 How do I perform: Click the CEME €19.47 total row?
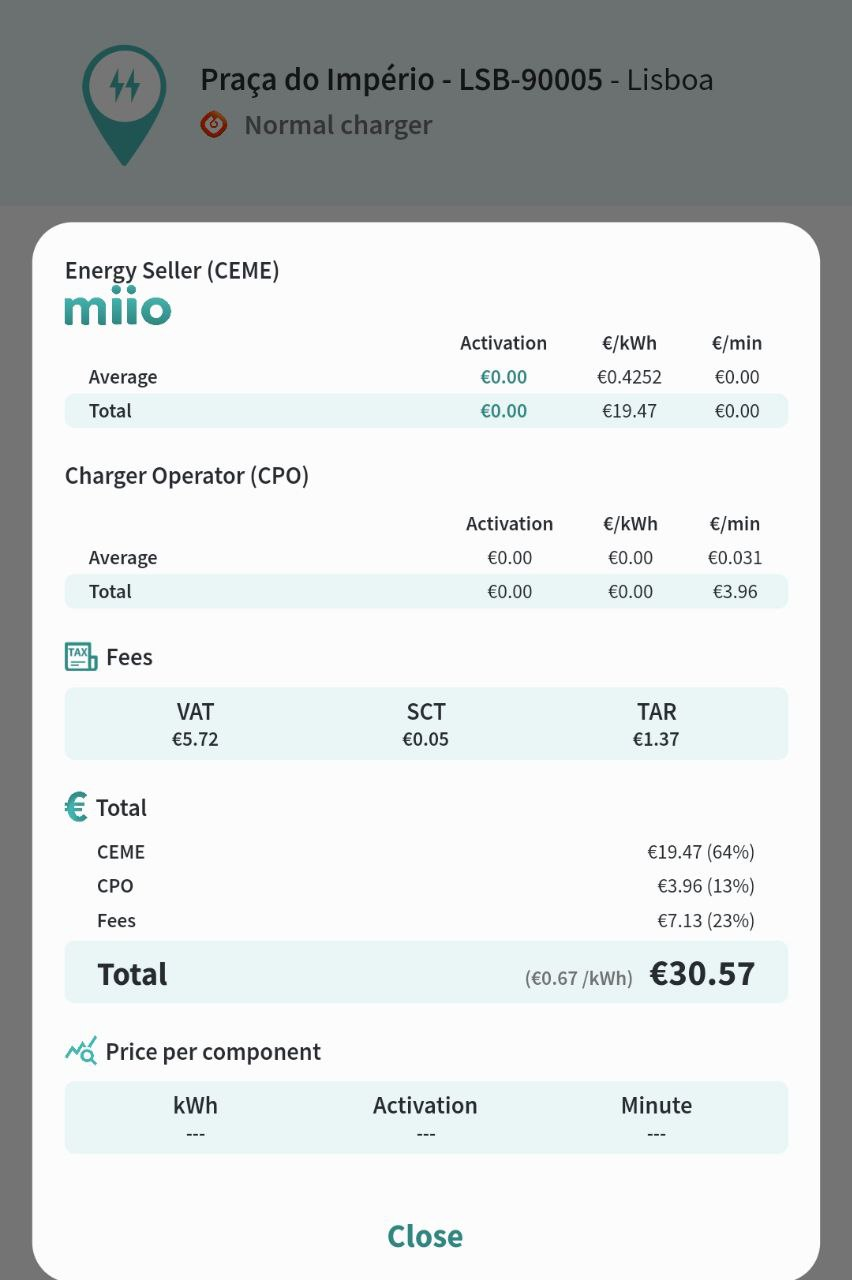pos(426,852)
